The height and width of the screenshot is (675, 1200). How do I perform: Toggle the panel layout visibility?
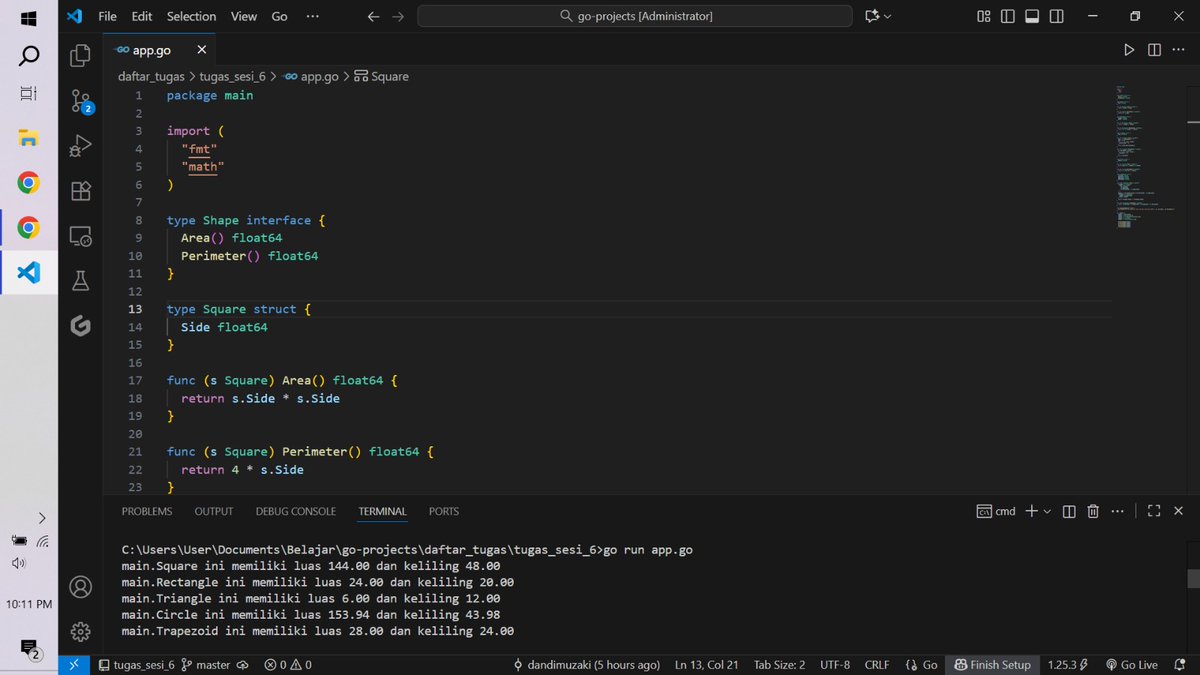tap(1031, 15)
